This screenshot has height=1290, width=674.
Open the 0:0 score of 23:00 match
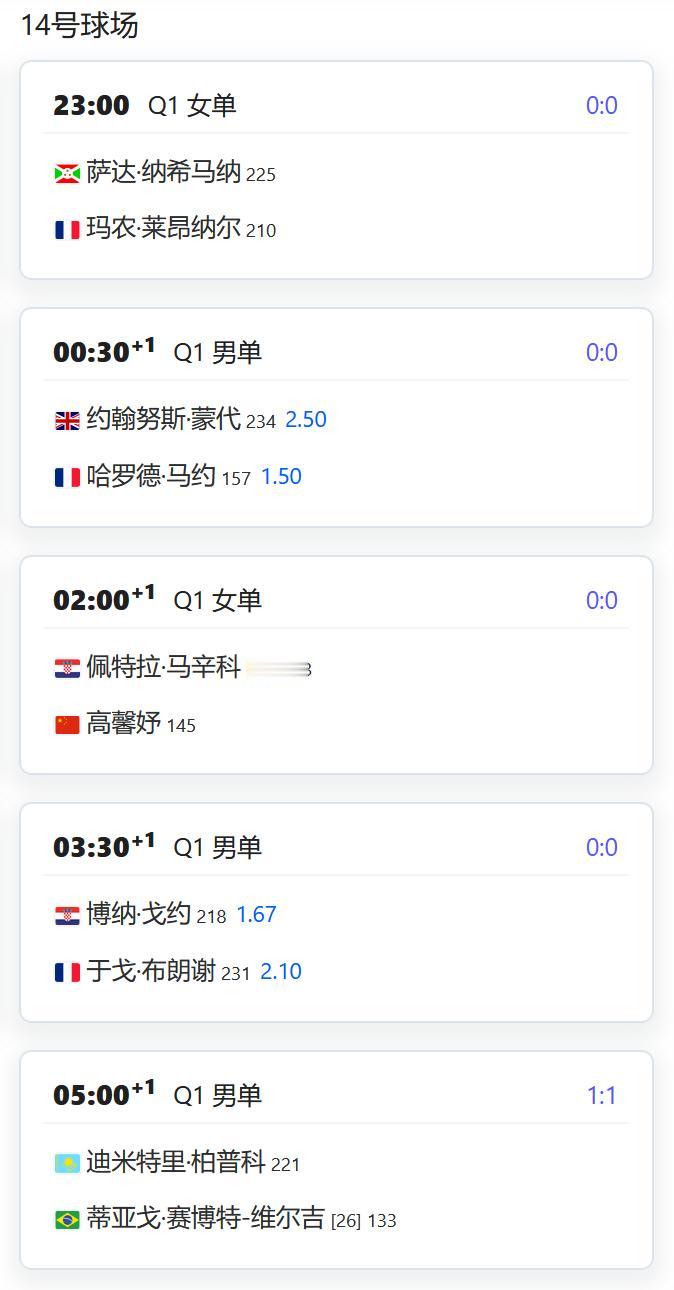click(x=602, y=106)
